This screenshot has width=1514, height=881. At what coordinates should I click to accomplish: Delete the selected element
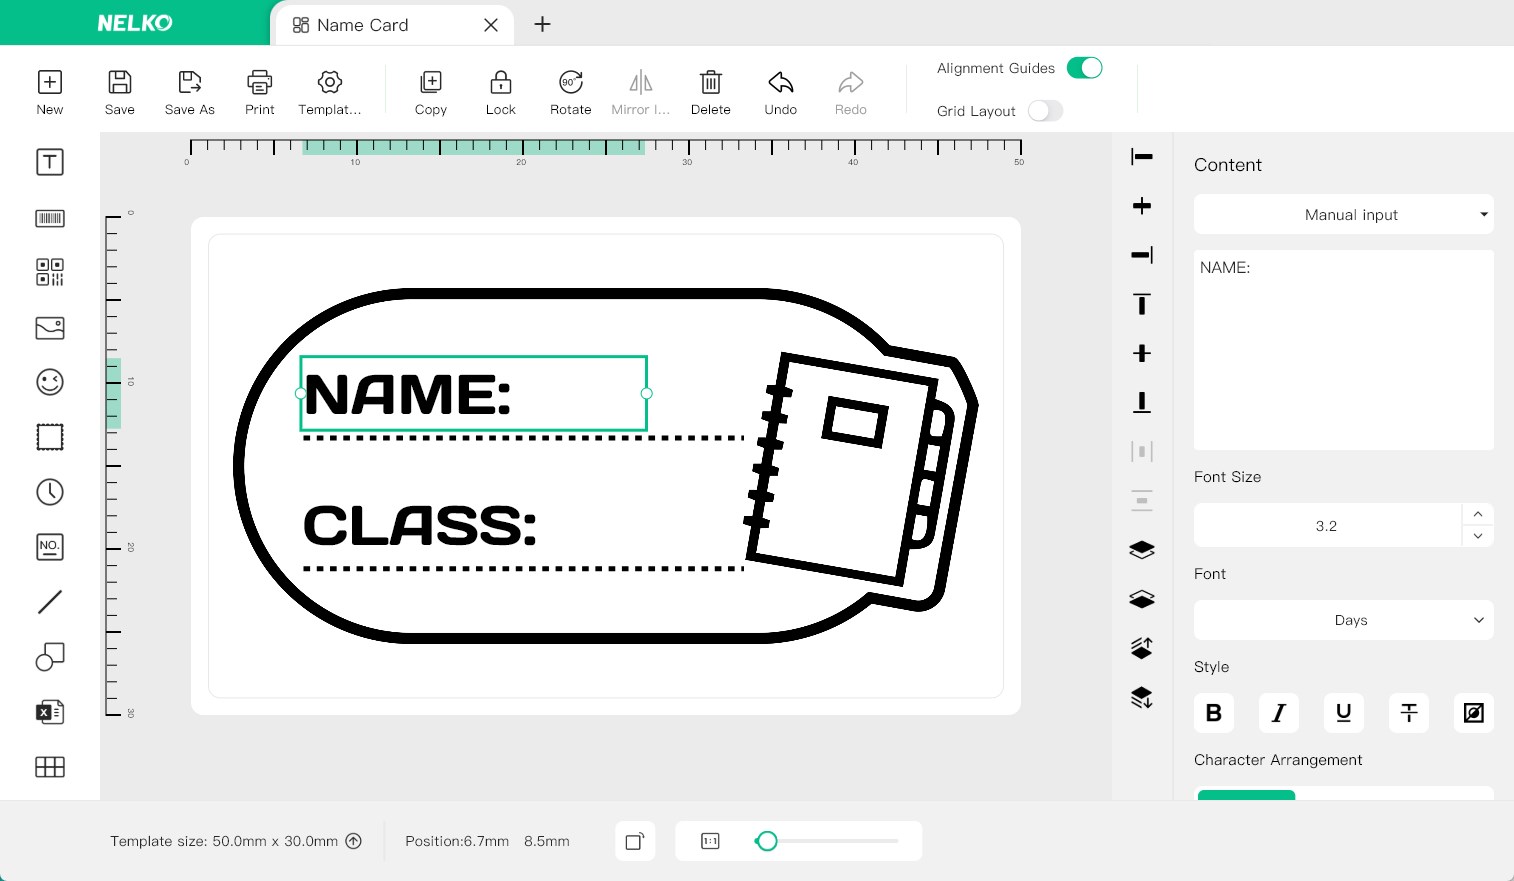click(x=711, y=93)
